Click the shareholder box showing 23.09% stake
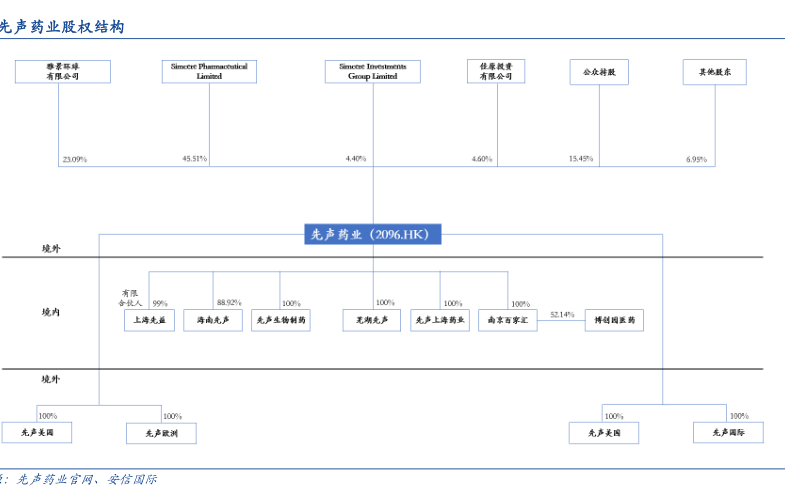 pos(61,71)
